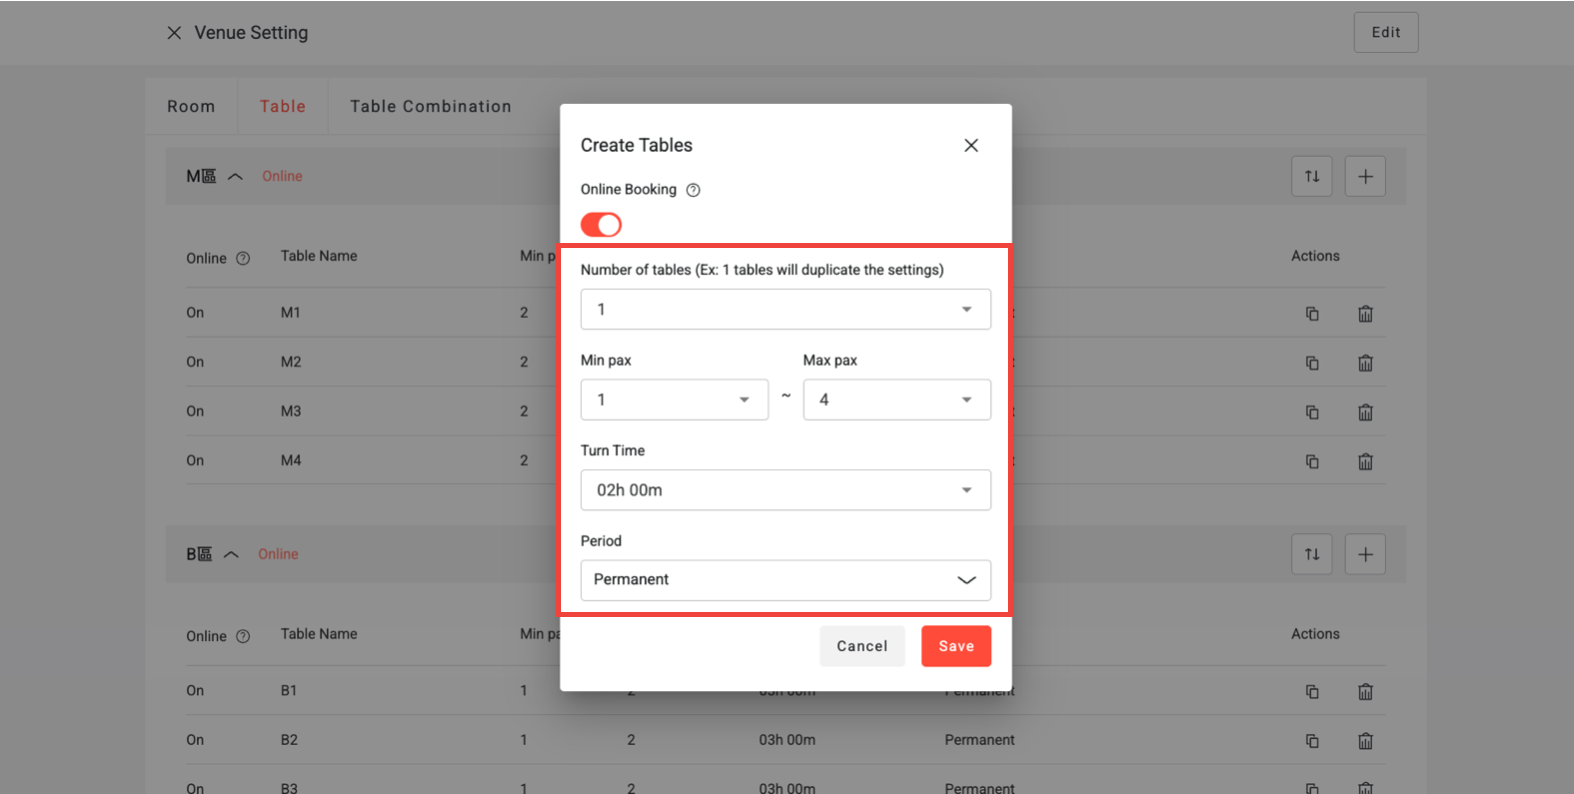Click the delete trash icon for table M2
This screenshot has width=1574, height=794.
pyautogui.click(x=1365, y=363)
